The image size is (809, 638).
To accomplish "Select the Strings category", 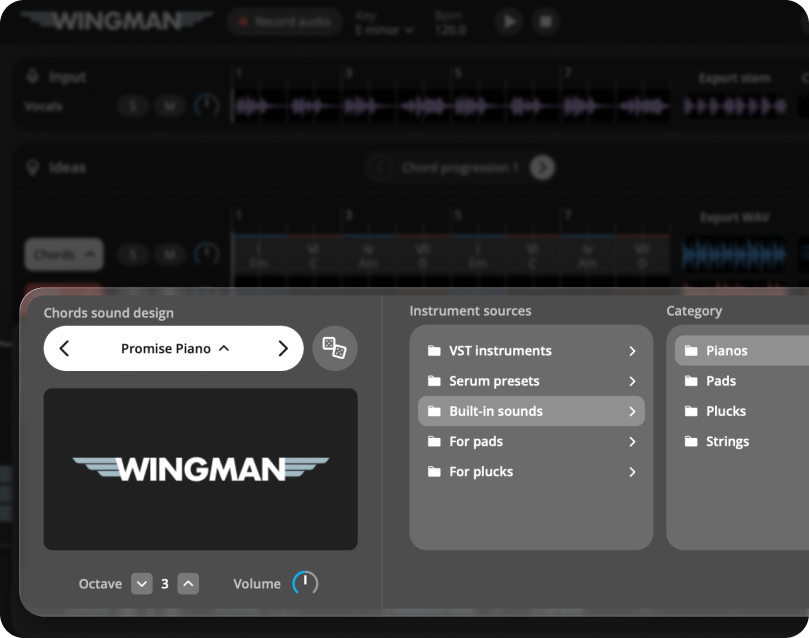I will [x=742, y=441].
